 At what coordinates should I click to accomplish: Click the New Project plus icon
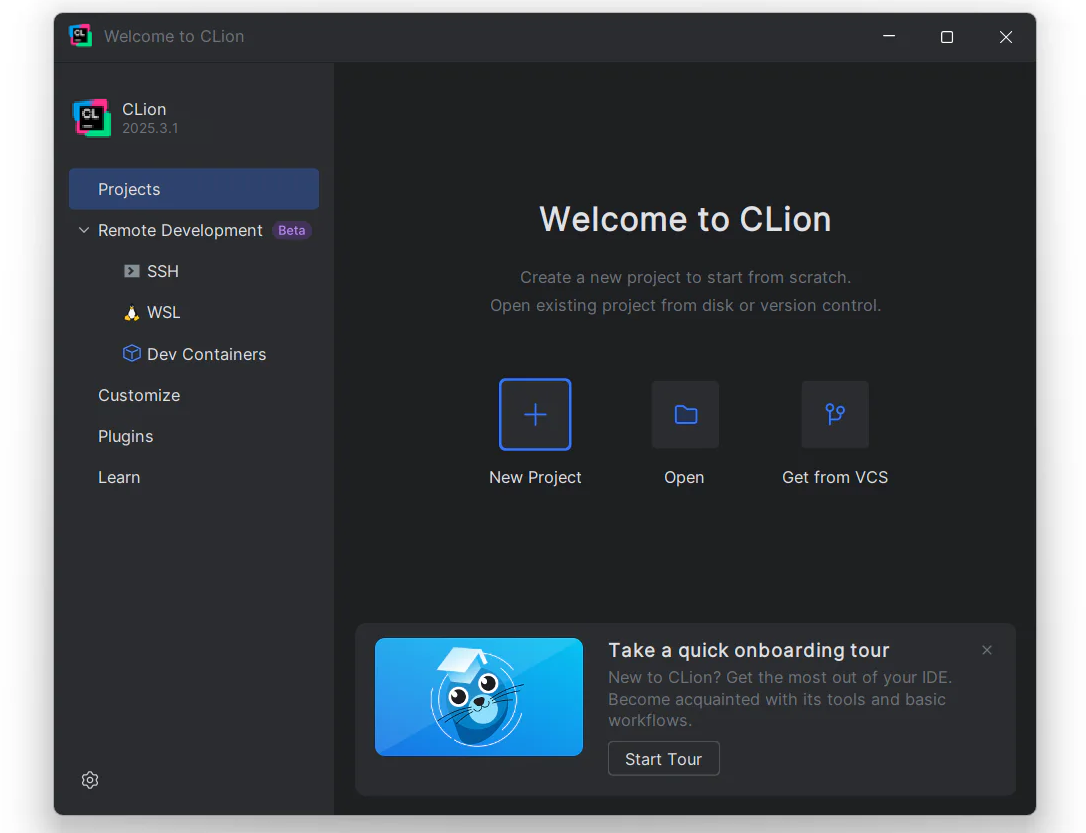coord(535,414)
